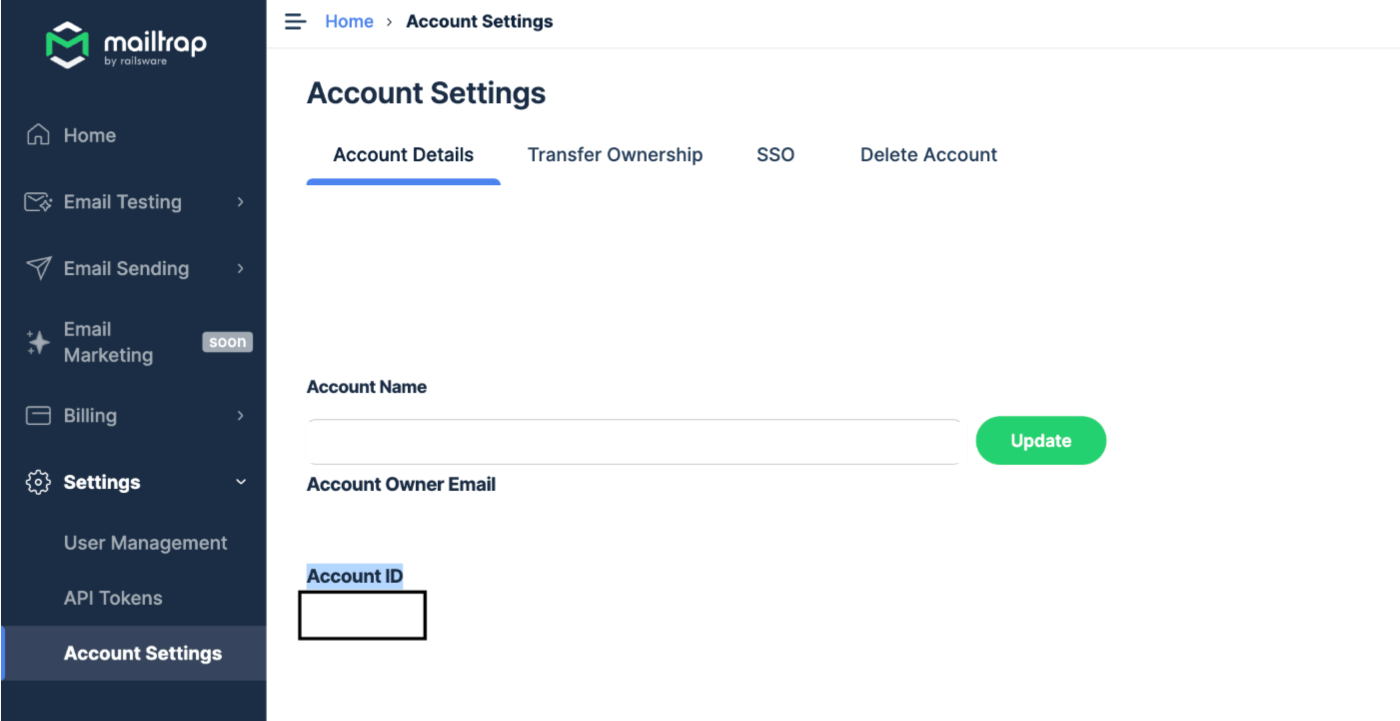The image size is (1400, 721).
Task: Expand the Email Testing submenu chevron
Action: (x=240, y=202)
